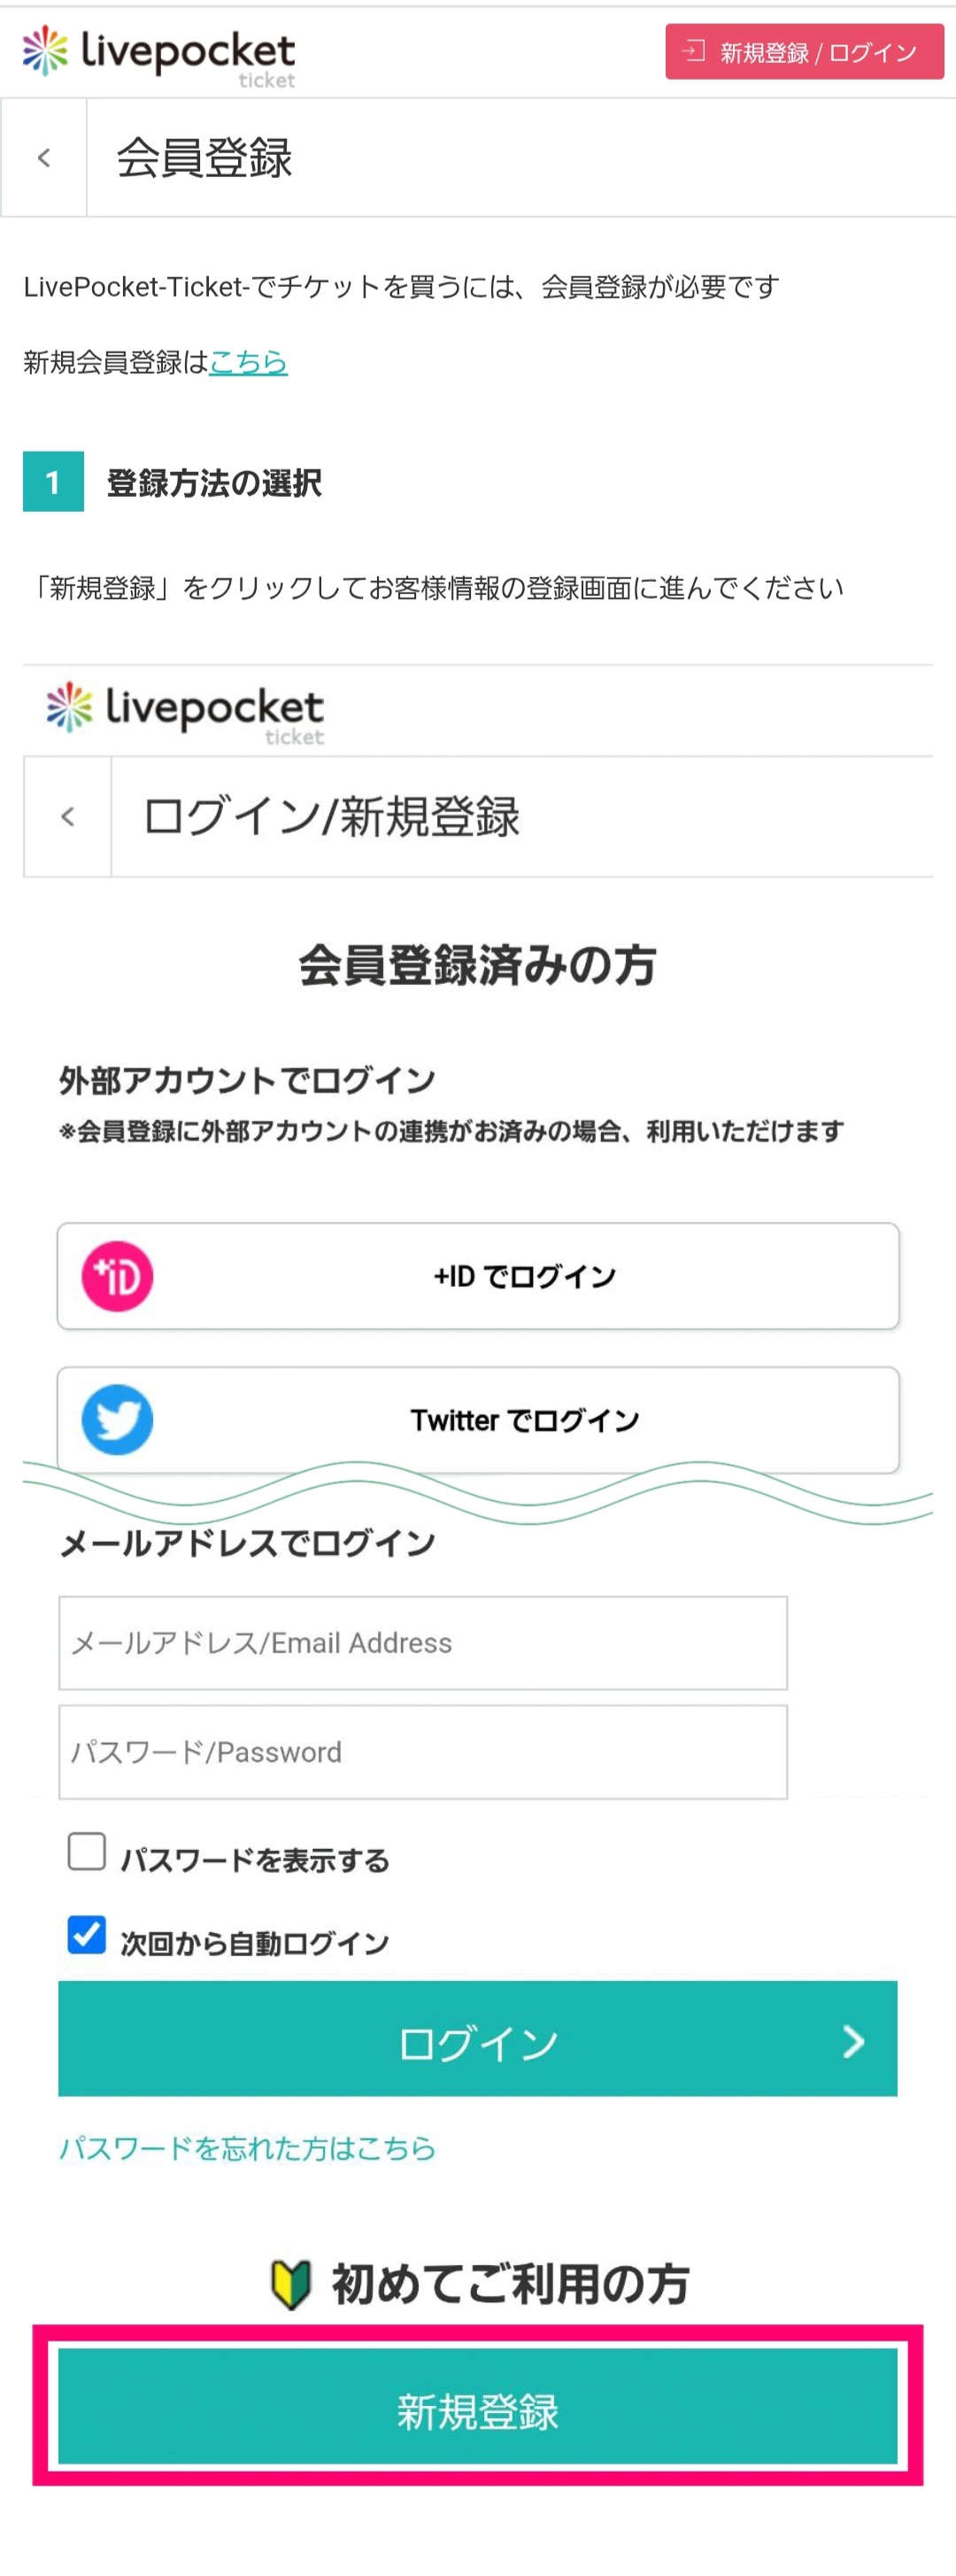Open the こちら new member registration link

coord(248,362)
